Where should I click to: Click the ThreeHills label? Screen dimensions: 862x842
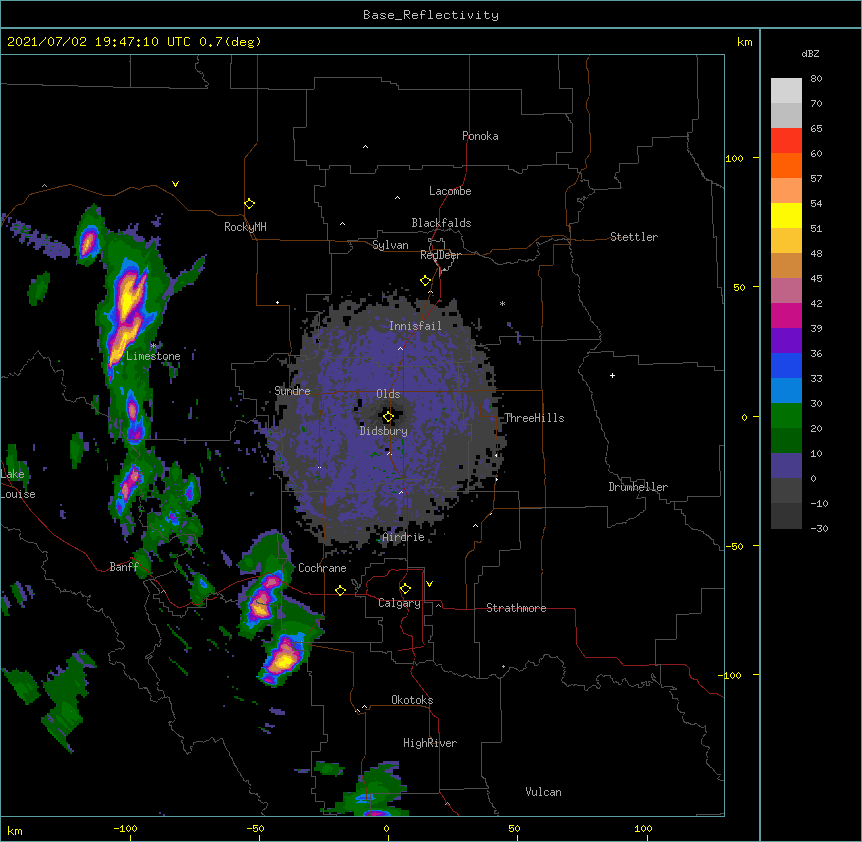pyautogui.click(x=534, y=418)
